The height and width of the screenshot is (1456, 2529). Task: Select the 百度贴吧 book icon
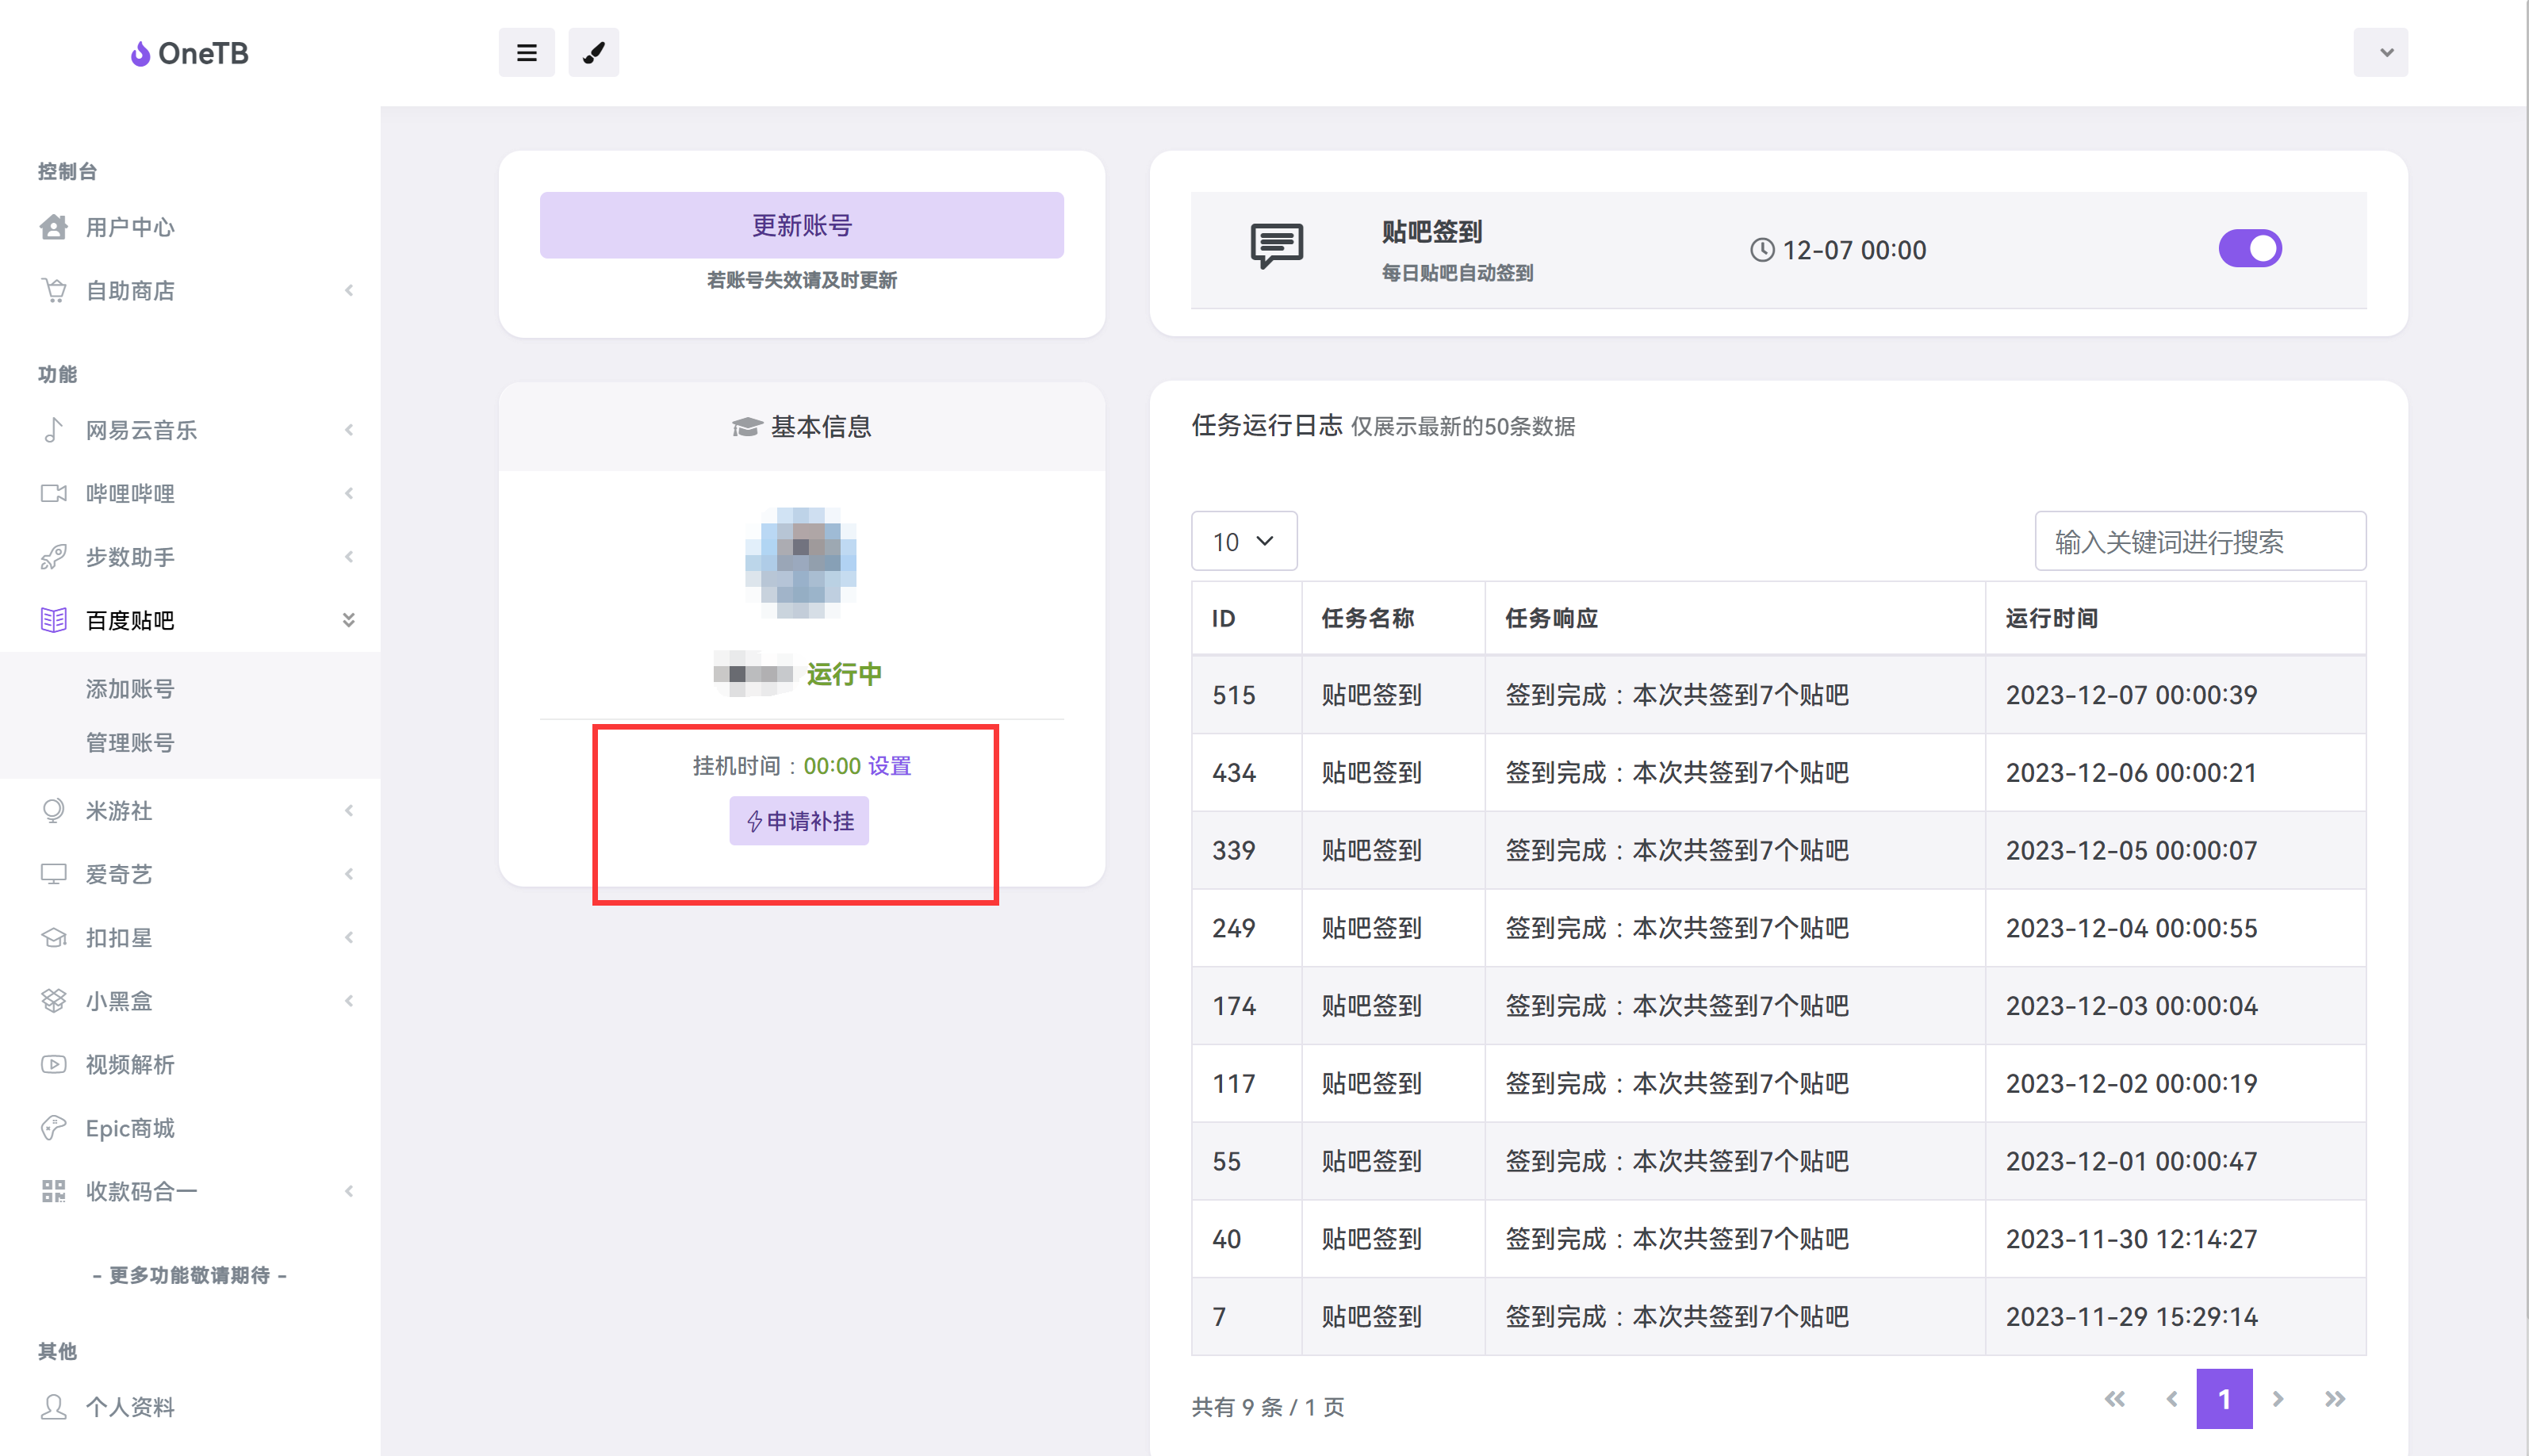53,620
